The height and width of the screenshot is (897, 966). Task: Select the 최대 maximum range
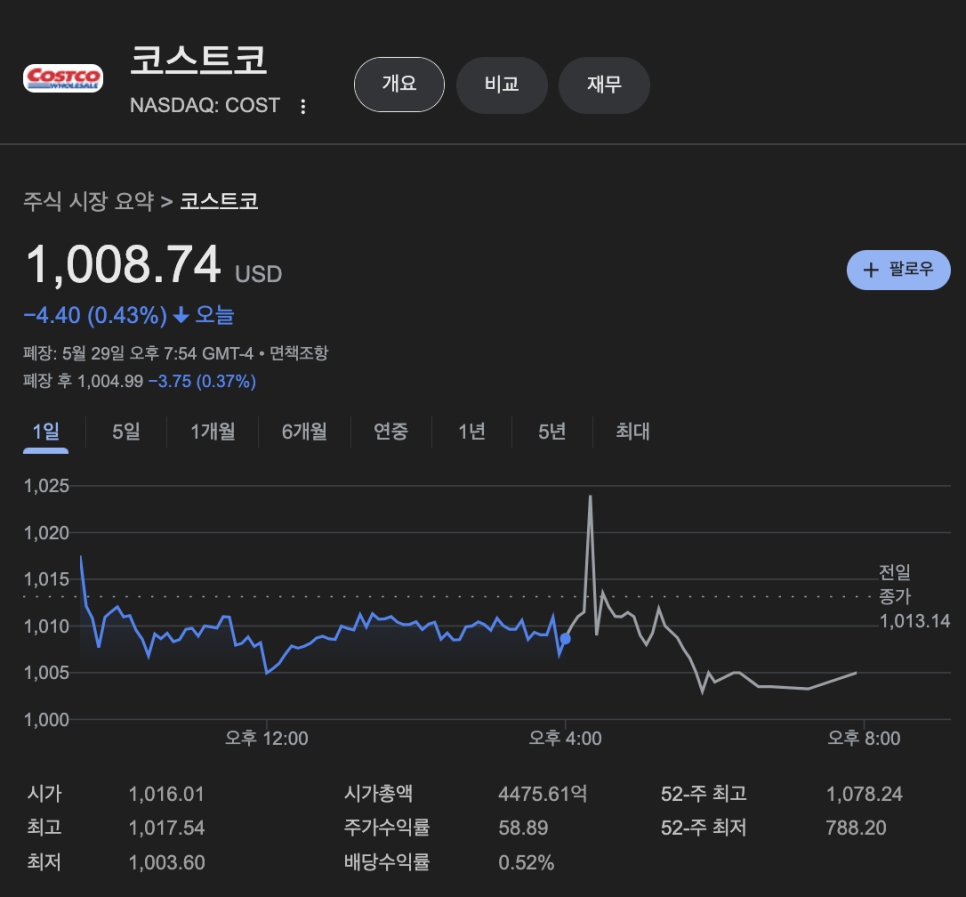[632, 431]
